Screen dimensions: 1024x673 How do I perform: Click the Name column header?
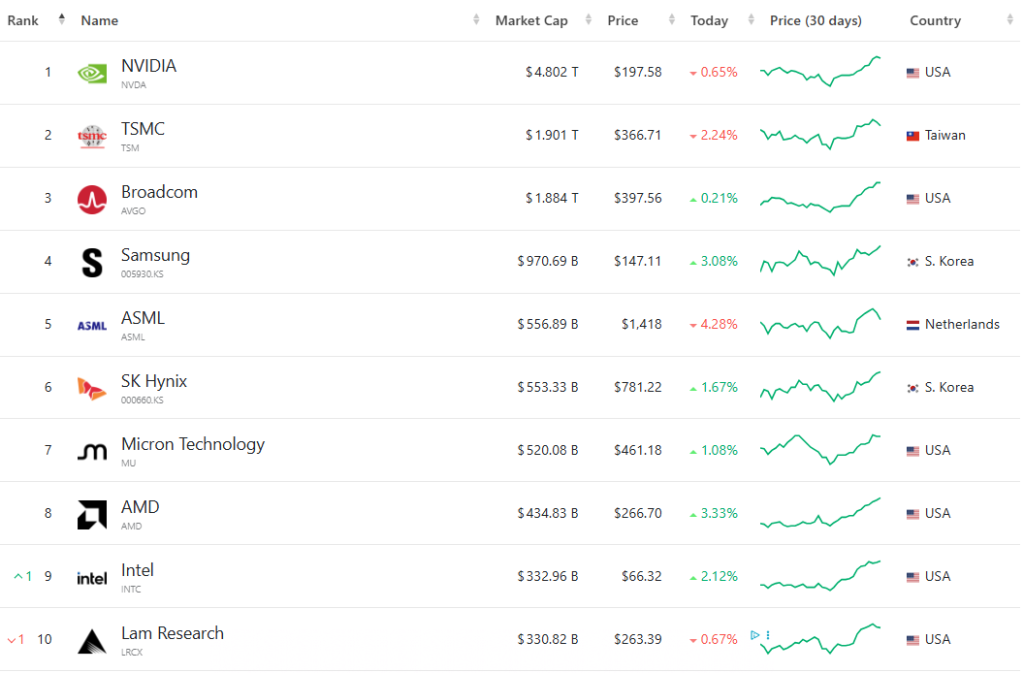(99, 20)
